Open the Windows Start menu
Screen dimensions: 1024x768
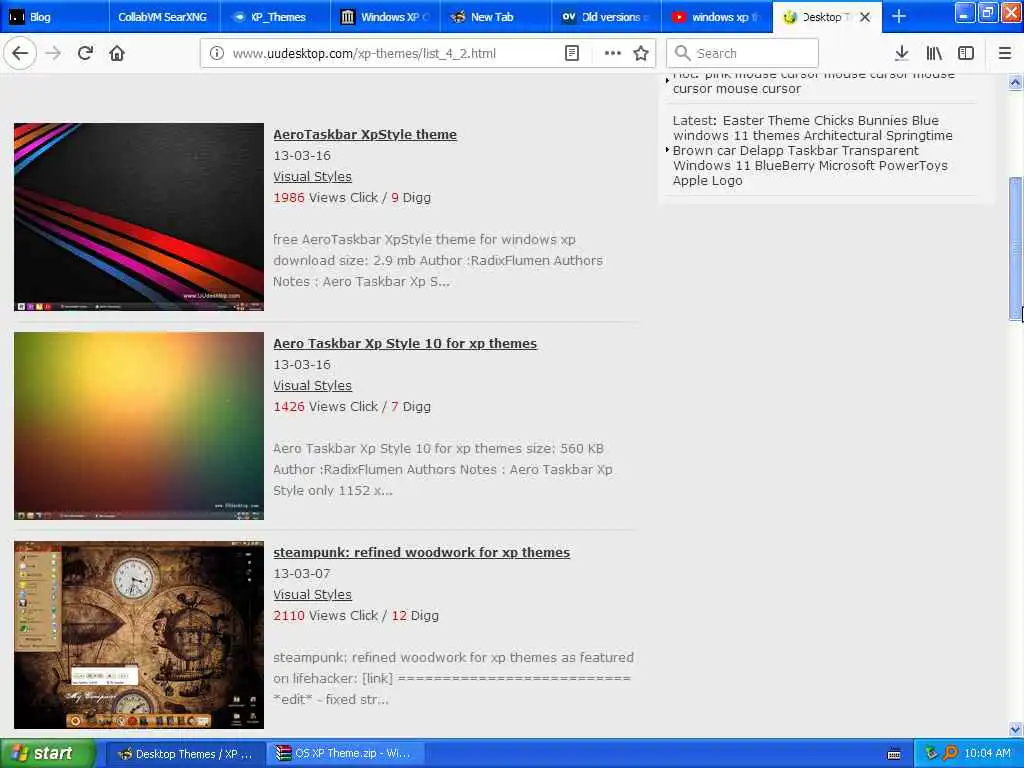coord(47,754)
